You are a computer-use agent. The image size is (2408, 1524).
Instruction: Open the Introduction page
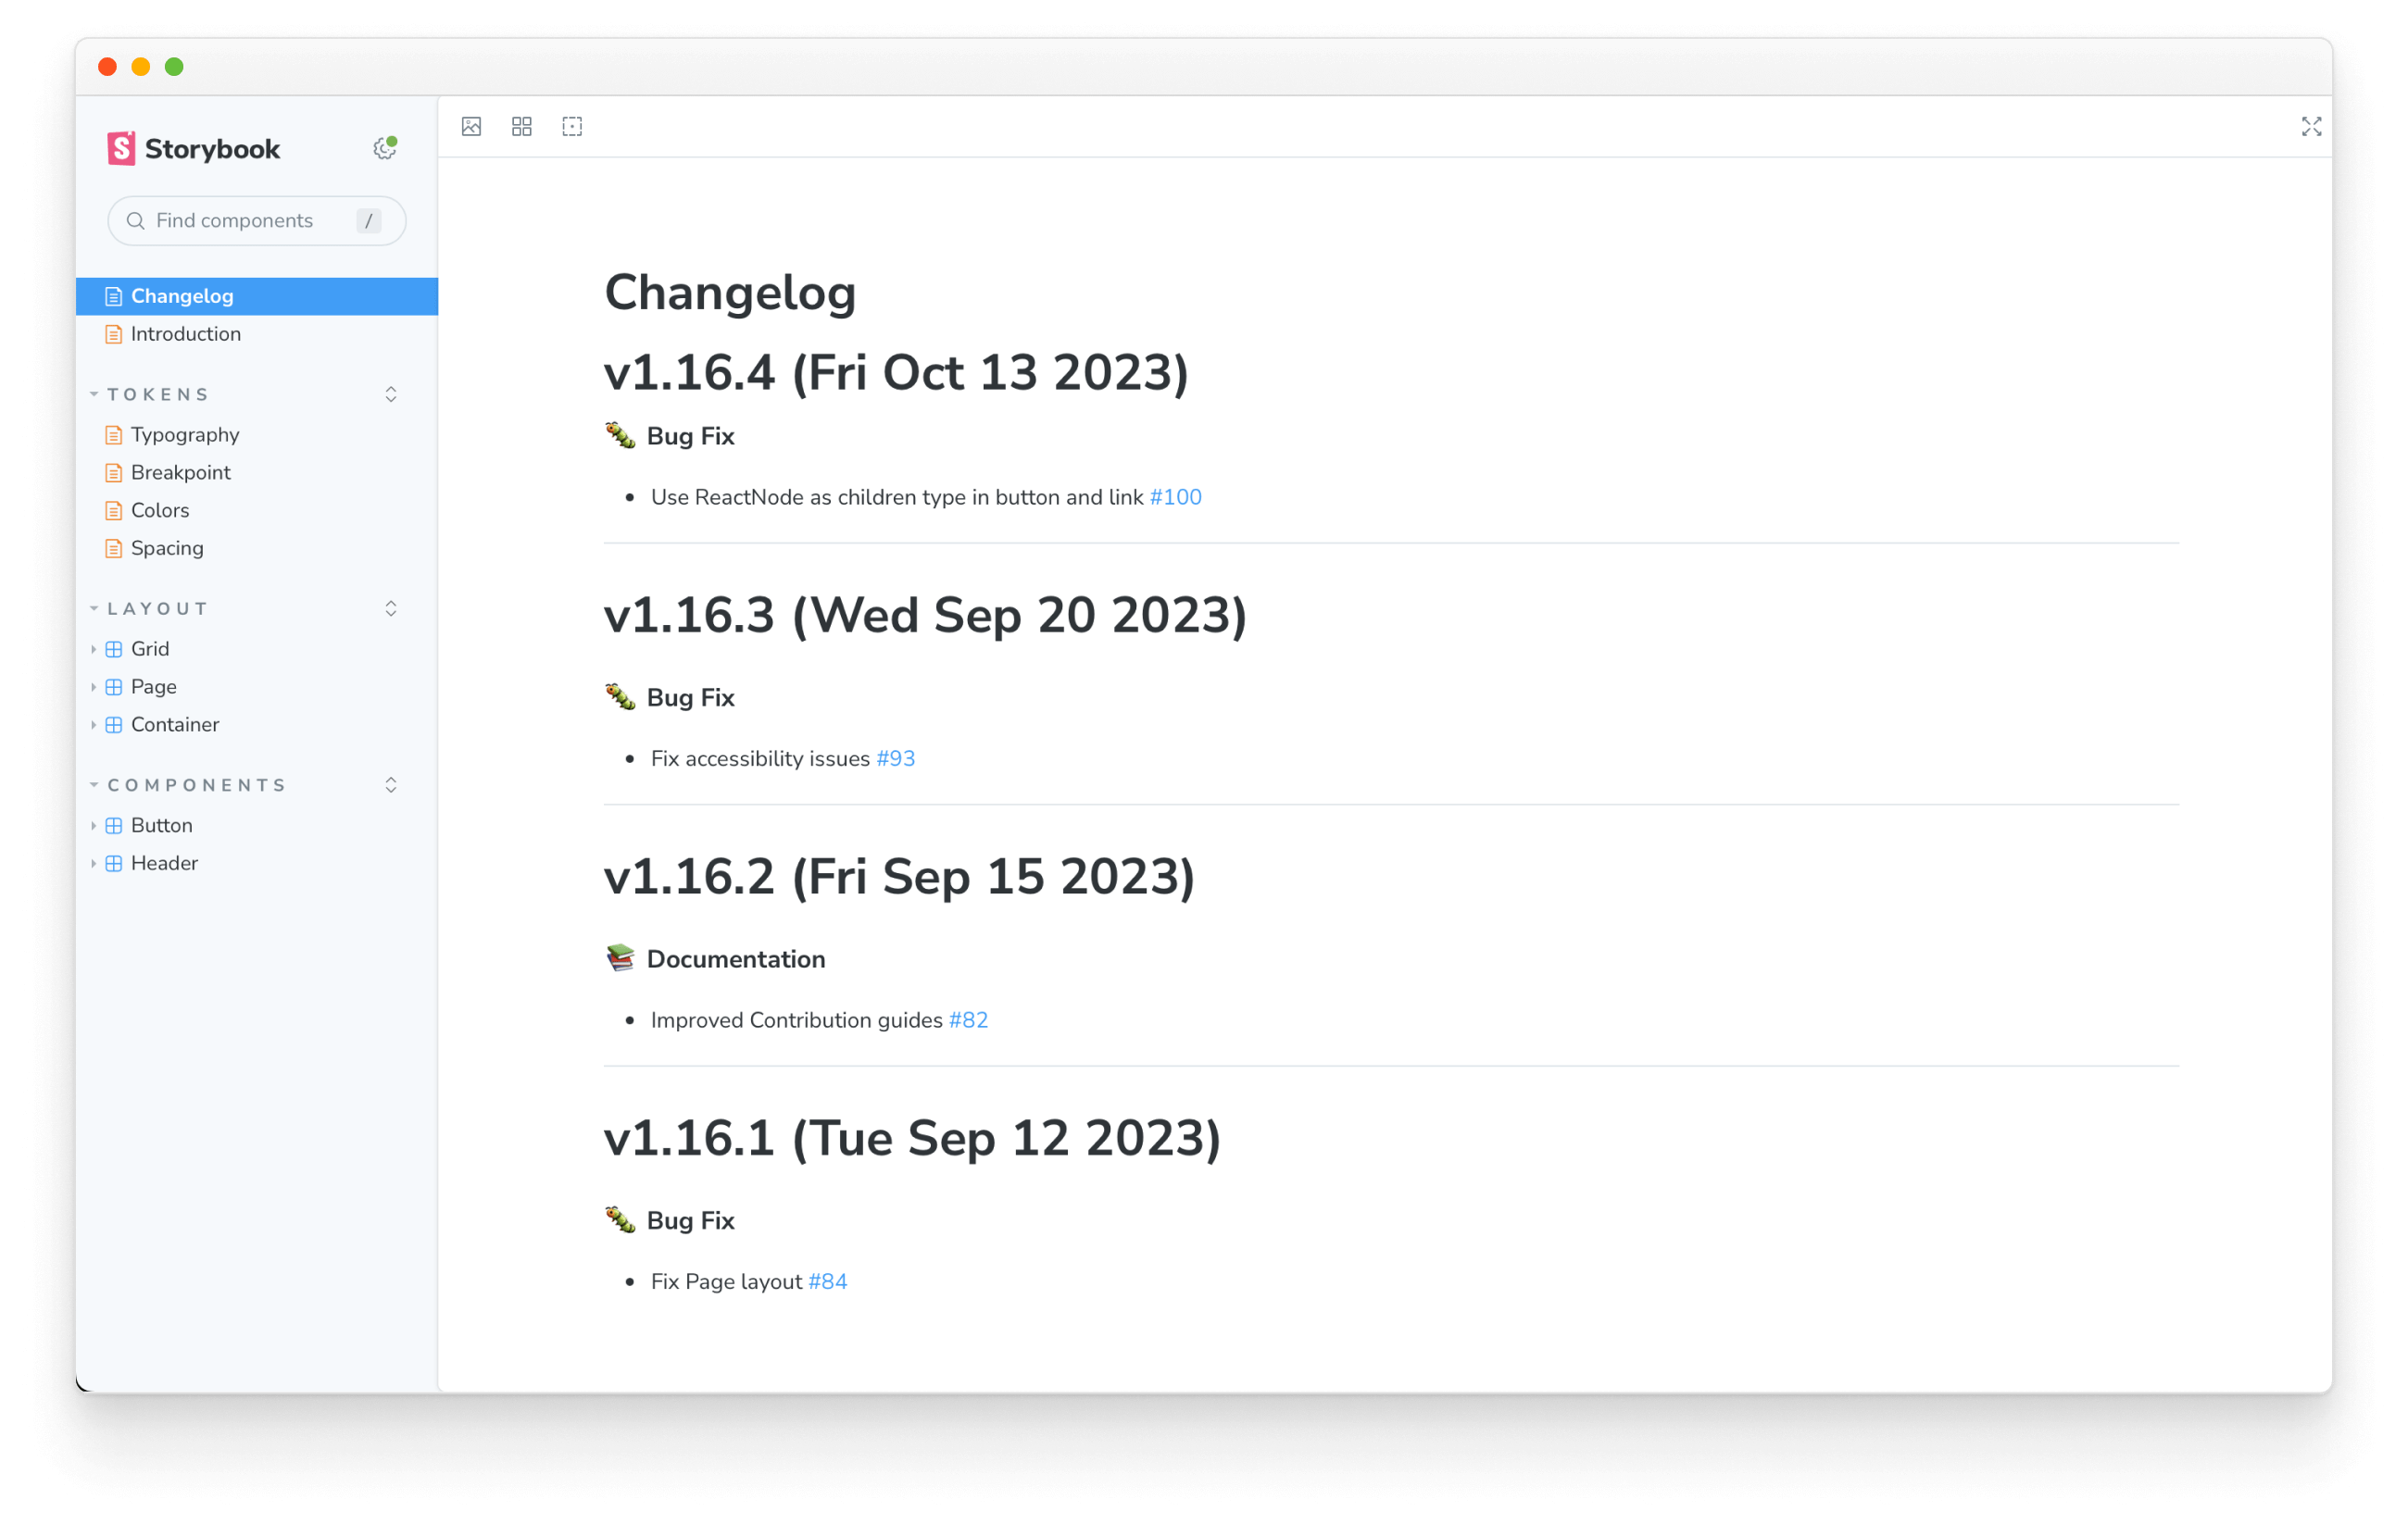point(186,334)
